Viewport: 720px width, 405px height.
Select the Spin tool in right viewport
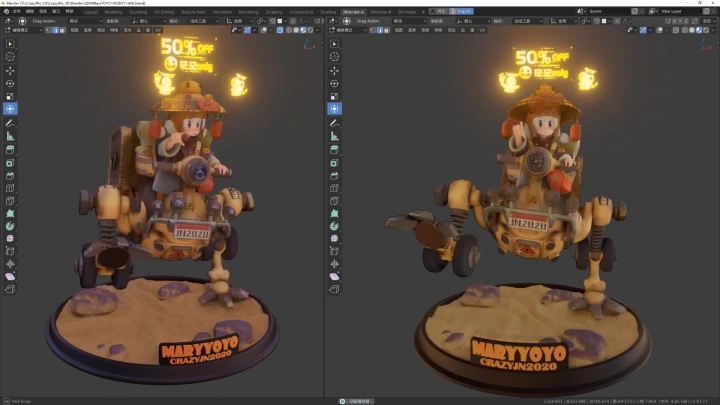[x=334, y=226]
